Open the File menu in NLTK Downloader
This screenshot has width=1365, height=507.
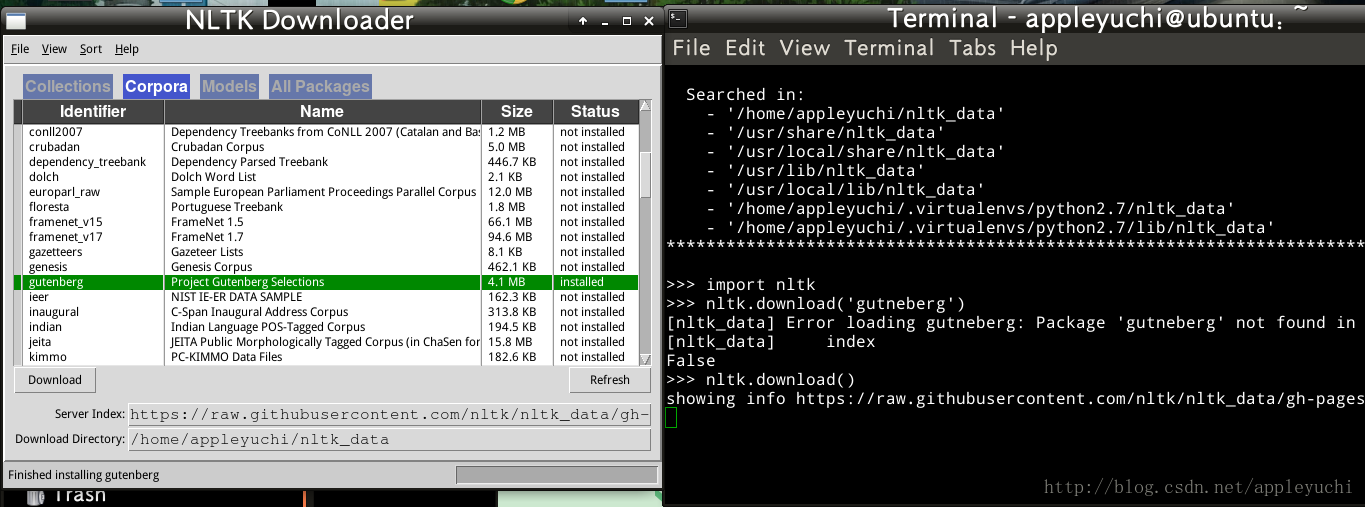pos(20,49)
